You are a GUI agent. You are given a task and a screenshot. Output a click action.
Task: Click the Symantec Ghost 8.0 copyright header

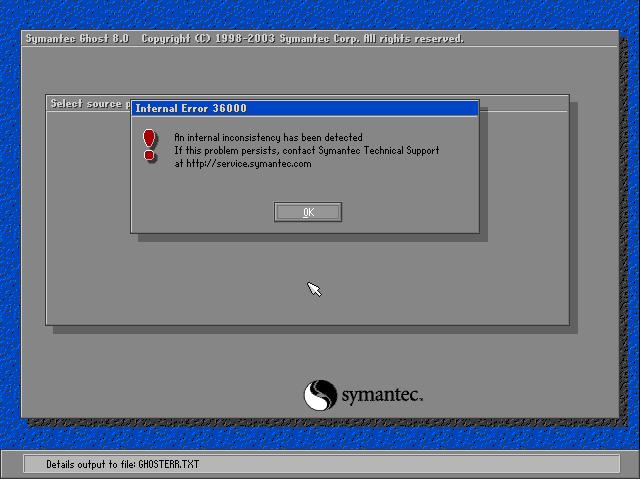tap(244, 39)
